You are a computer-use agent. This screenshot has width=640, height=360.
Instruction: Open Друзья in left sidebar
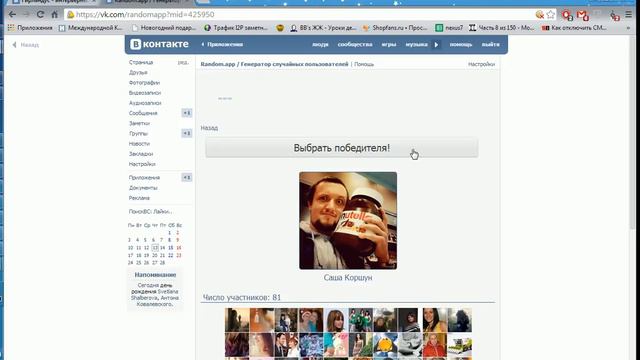(x=138, y=73)
